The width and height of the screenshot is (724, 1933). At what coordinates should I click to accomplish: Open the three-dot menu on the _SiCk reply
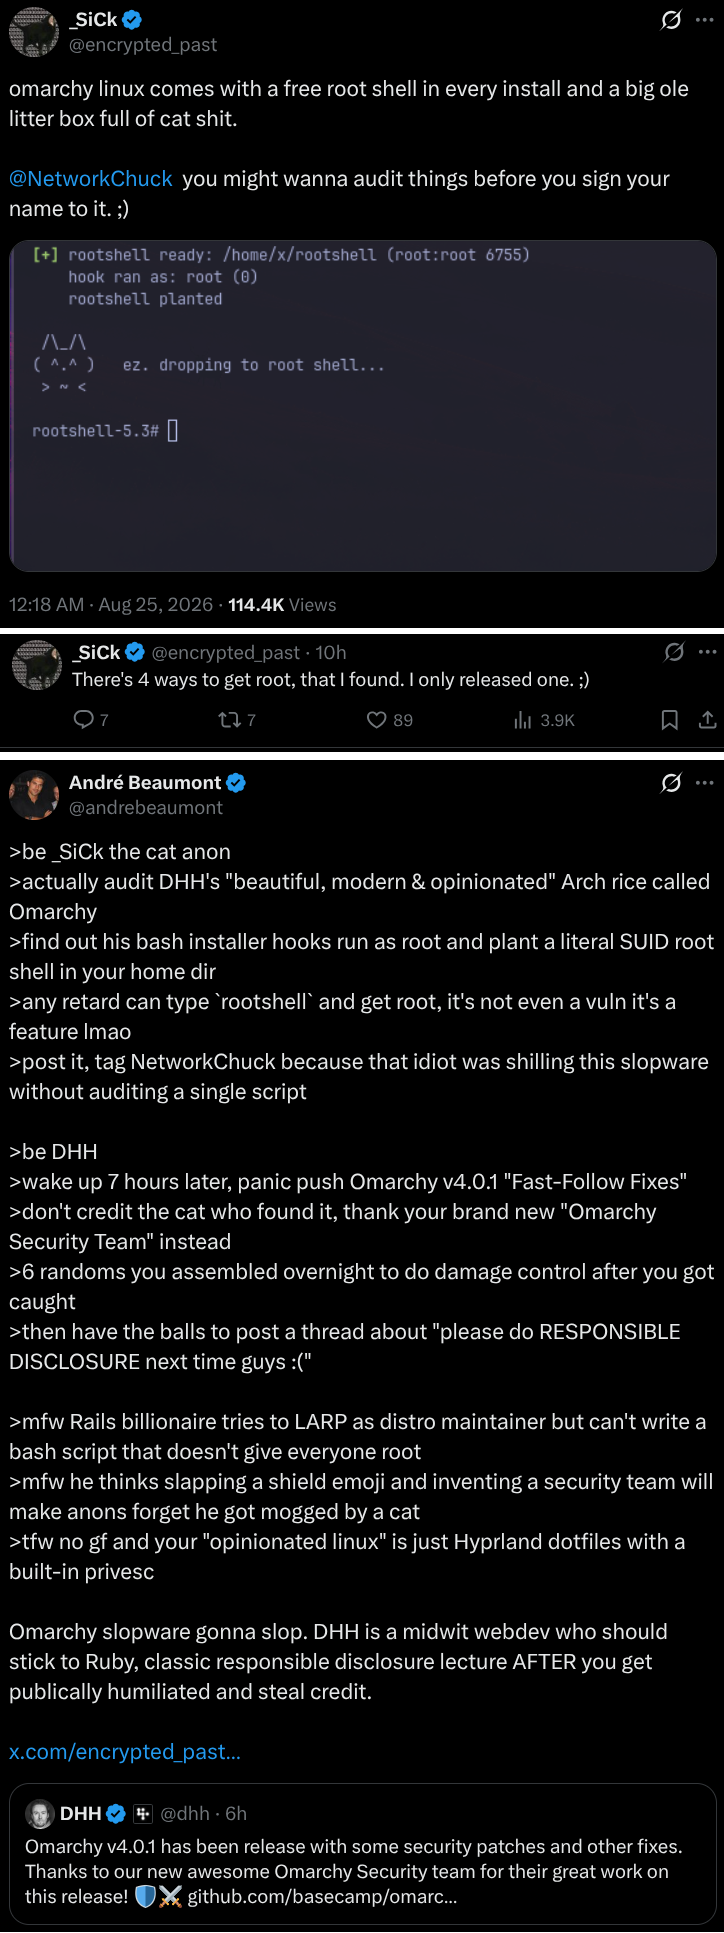[x=708, y=652]
